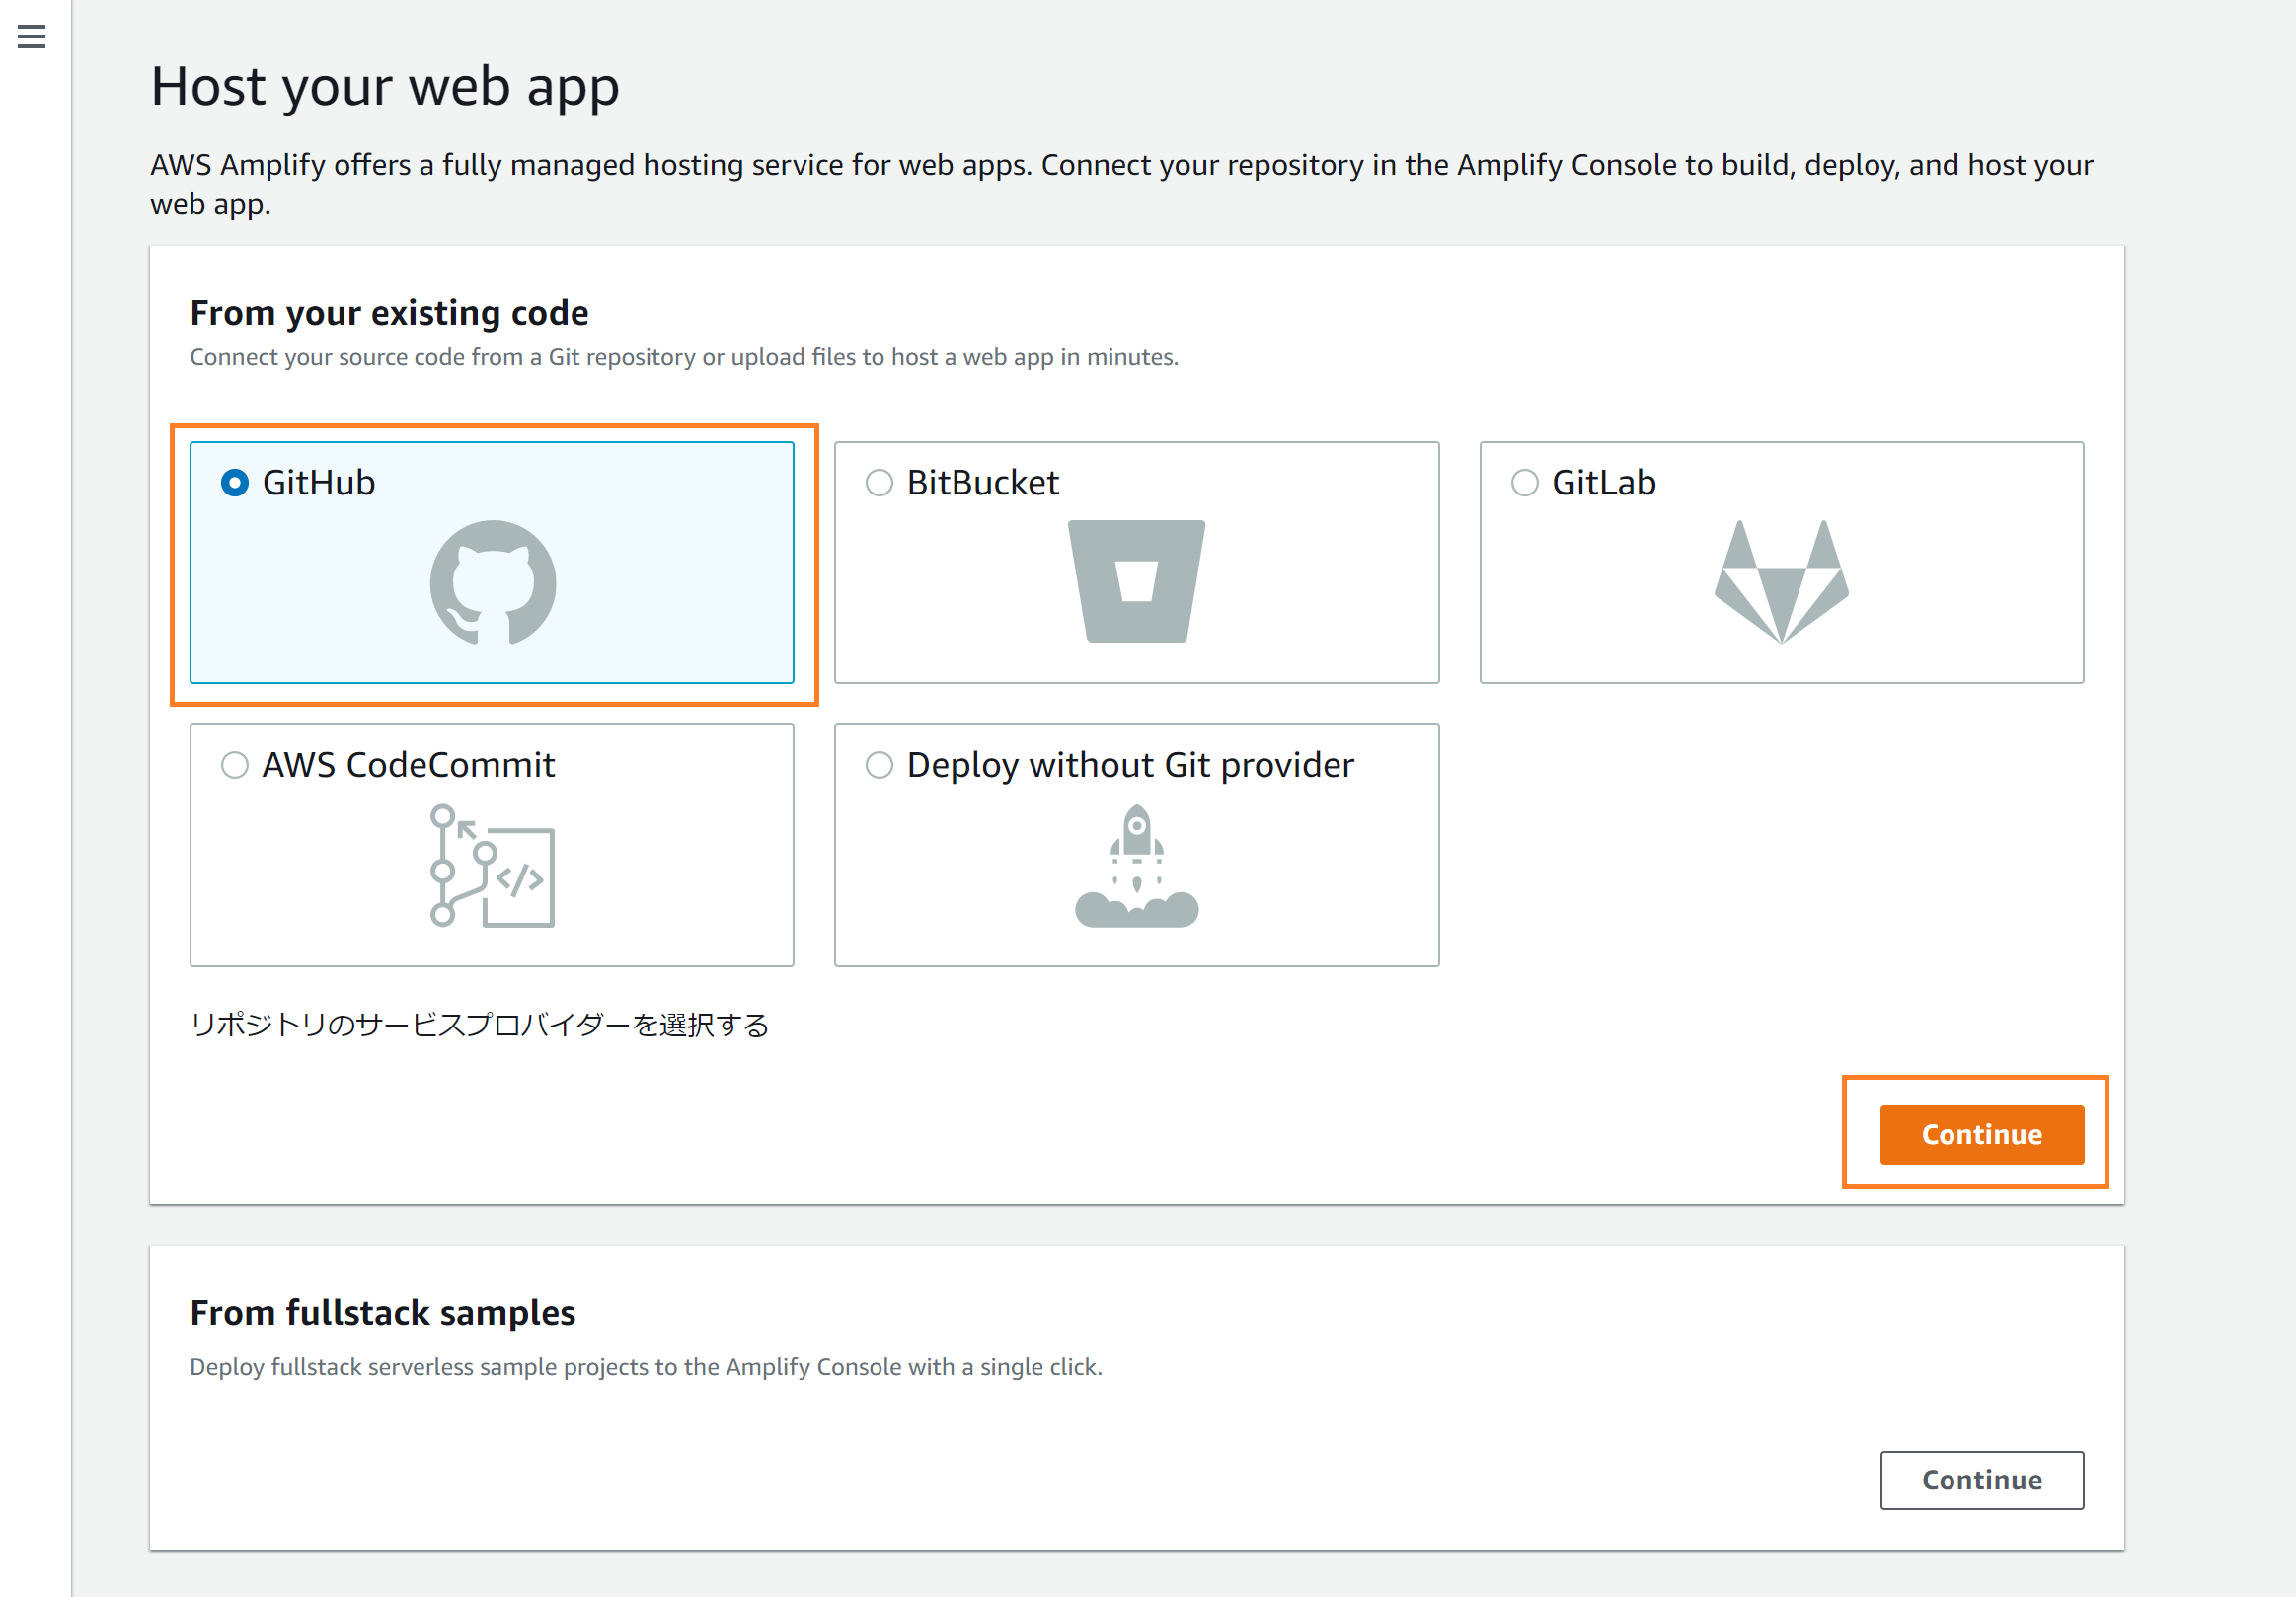Click the Deploy without Git provider label

[1131, 766]
